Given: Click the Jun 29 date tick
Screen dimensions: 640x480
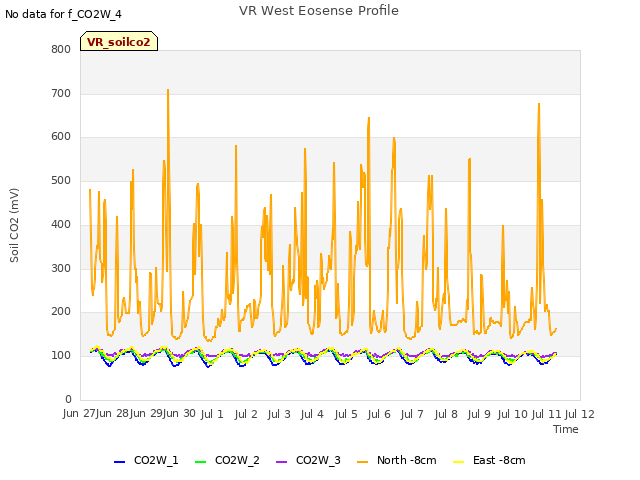Looking at the screenshot, I should [x=146, y=414].
